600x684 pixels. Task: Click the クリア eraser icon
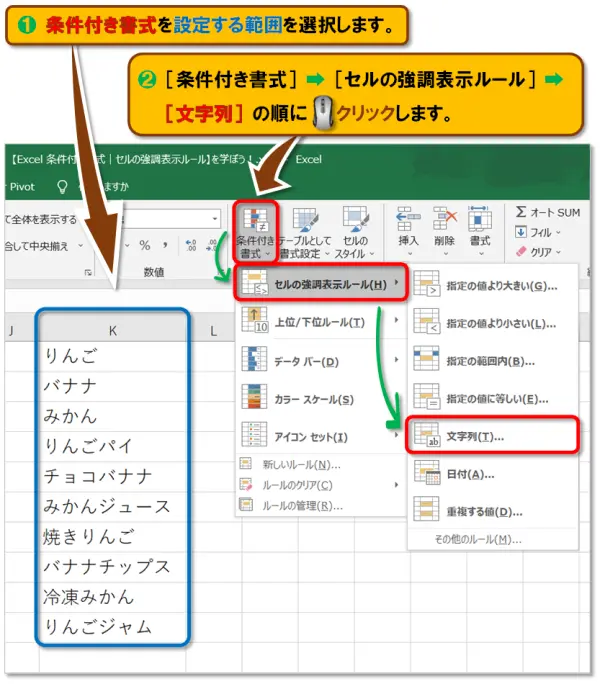pos(521,252)
